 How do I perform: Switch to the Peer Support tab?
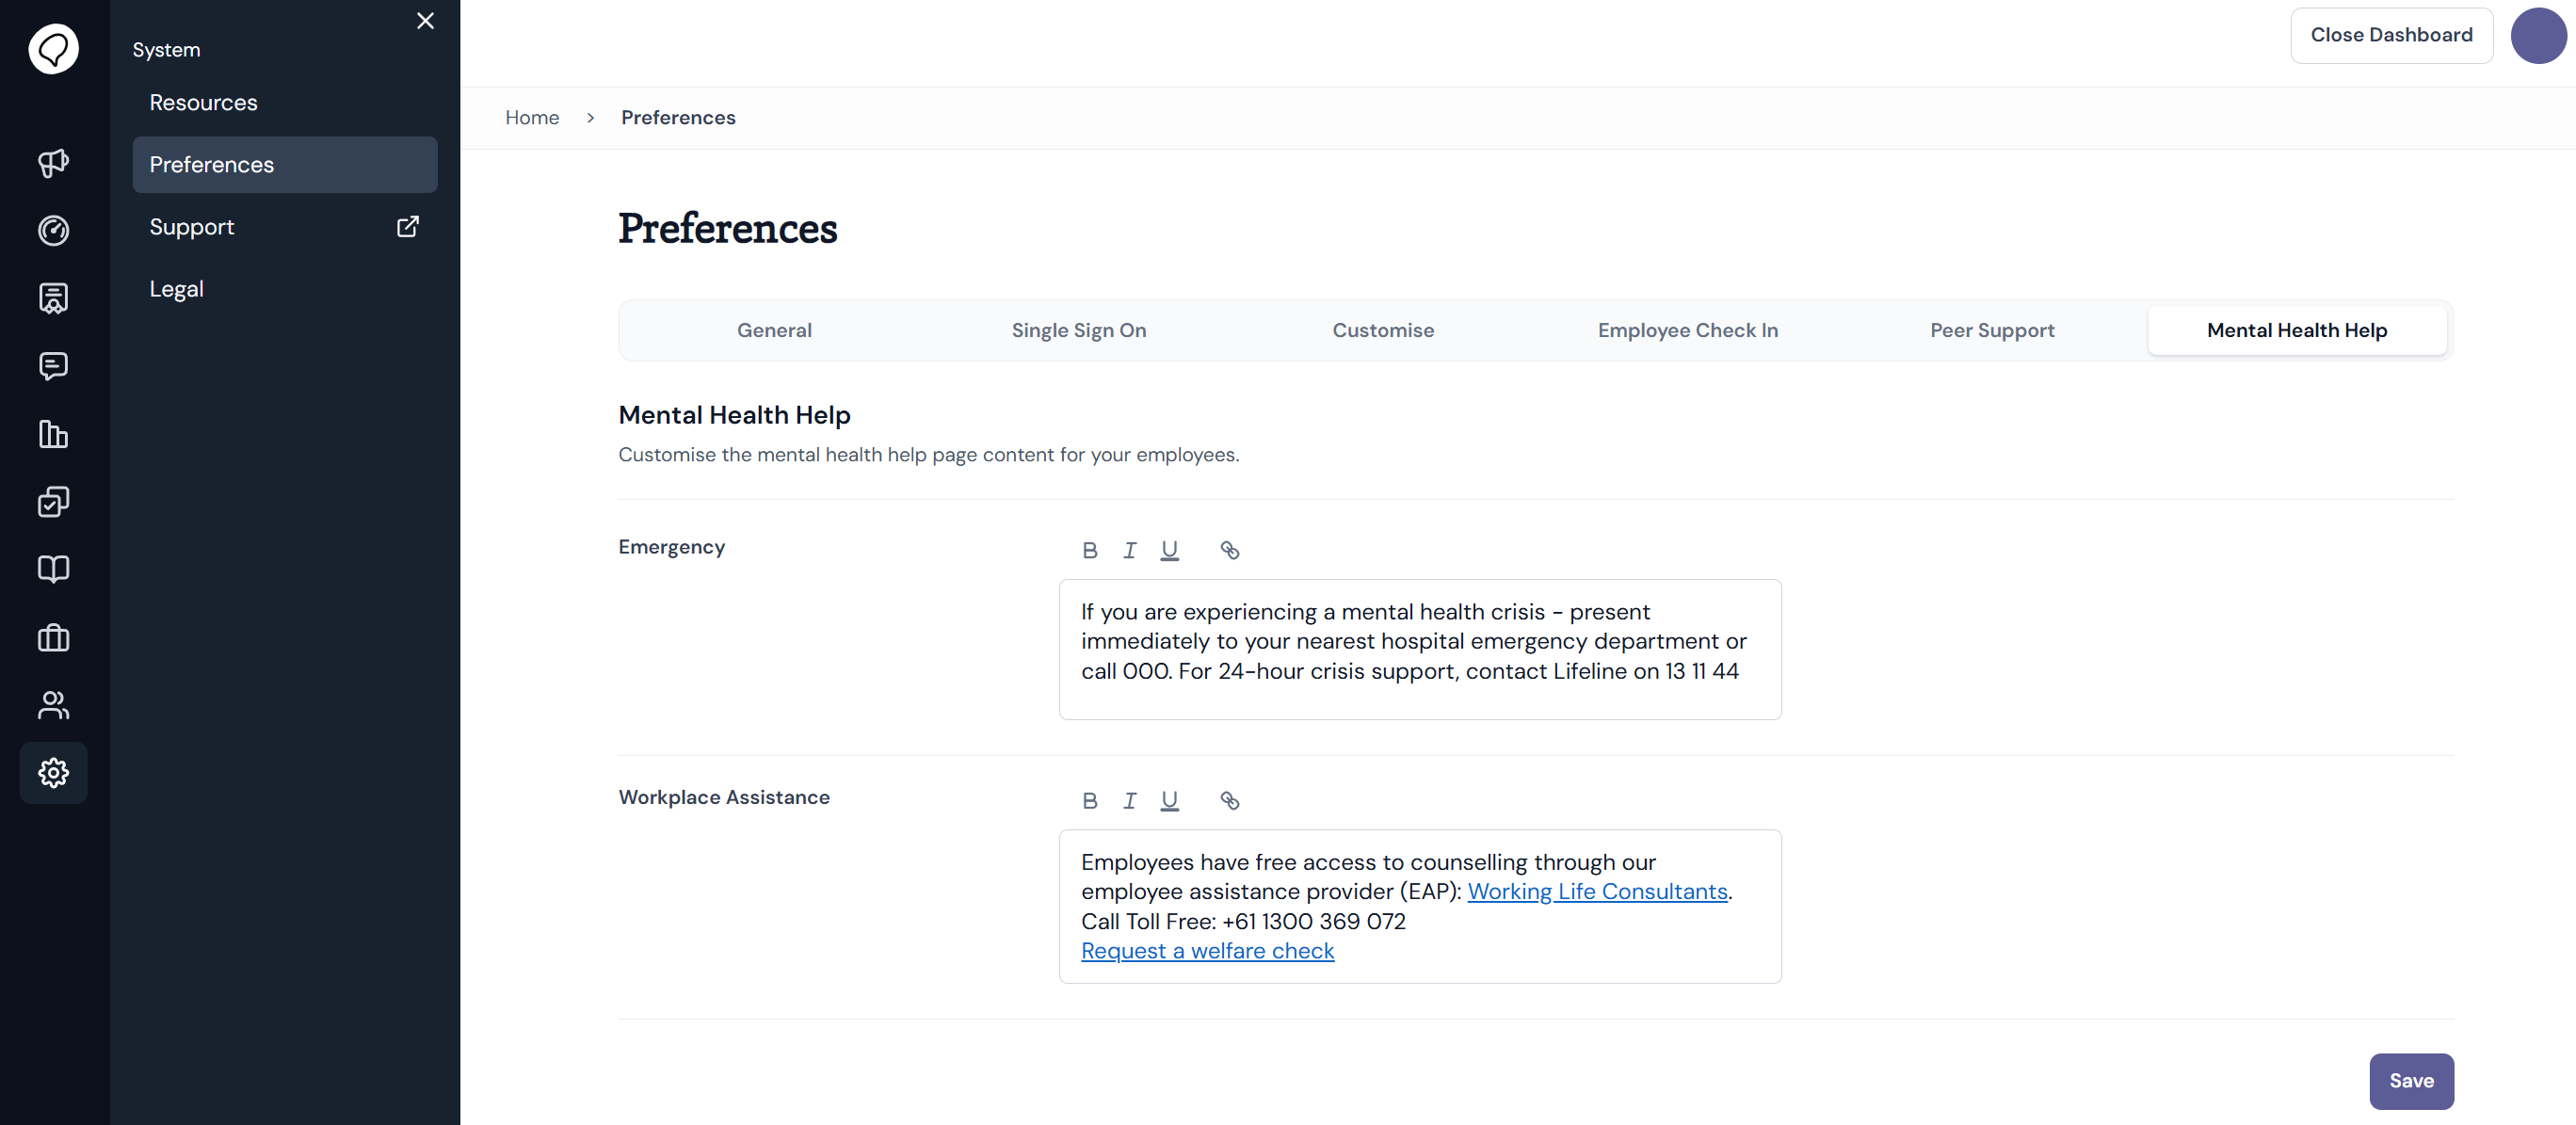[1992, 330]
